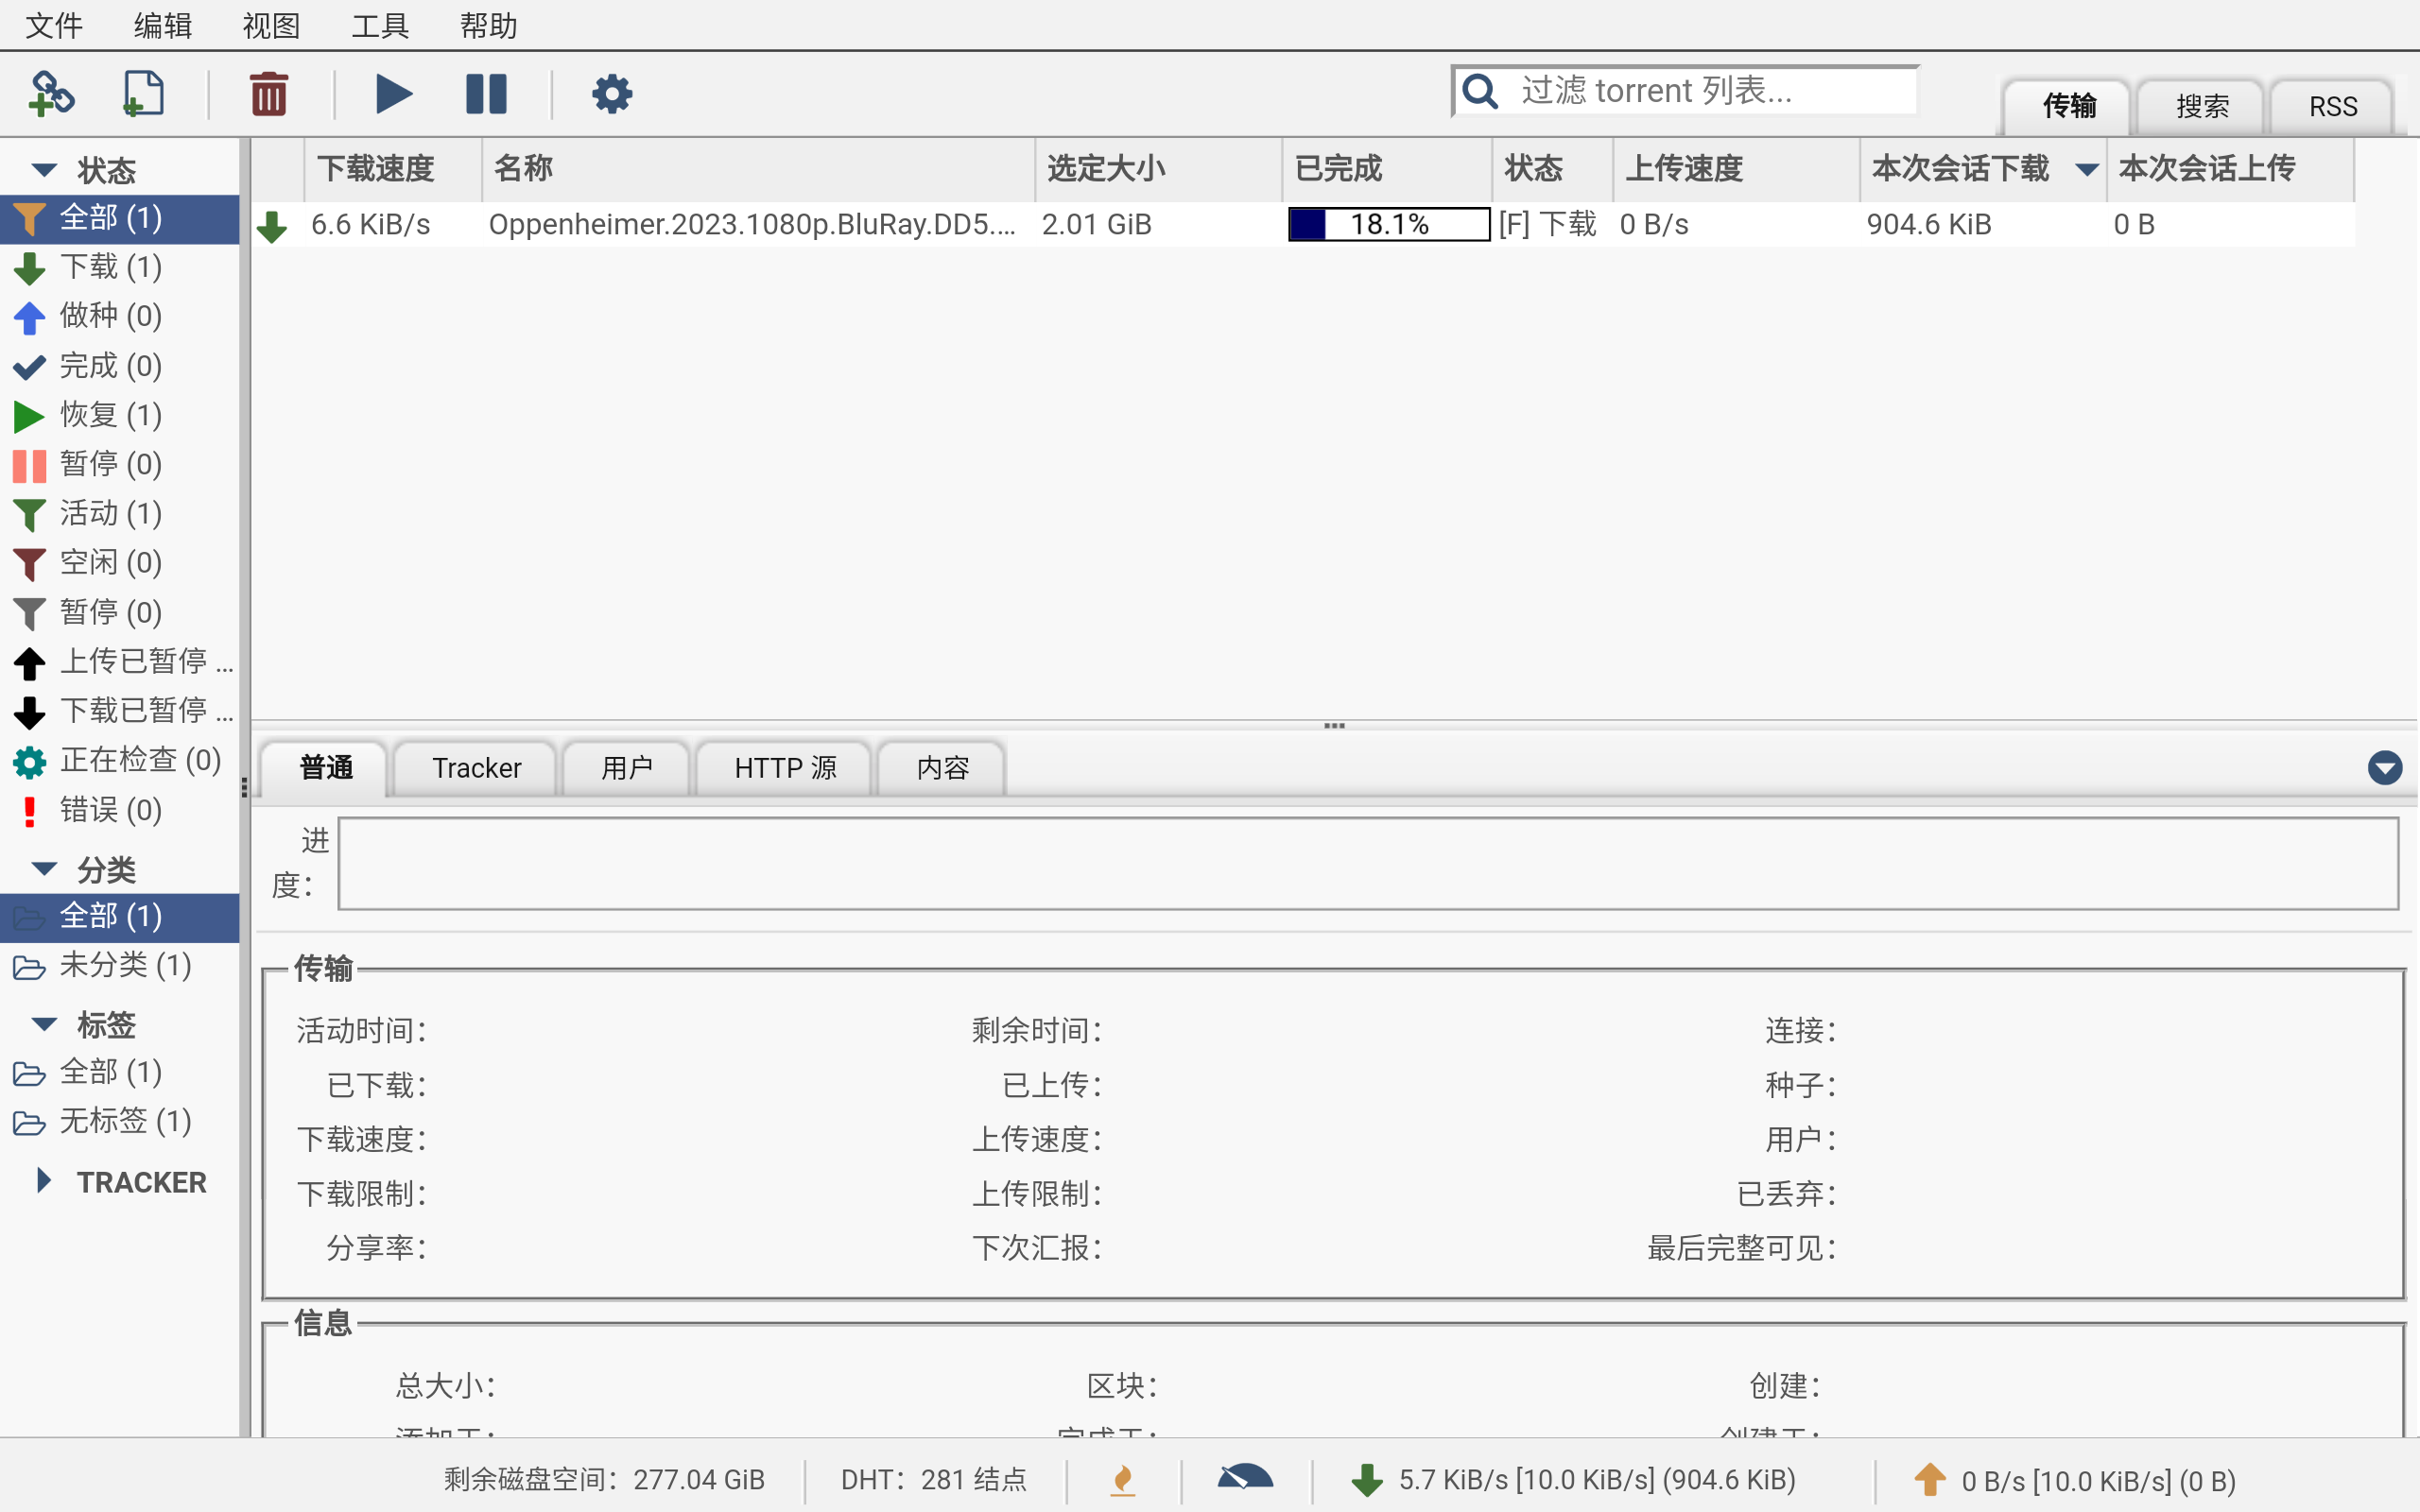
Task: Select the 未分类 (1) category
Action: click(120, 965)
